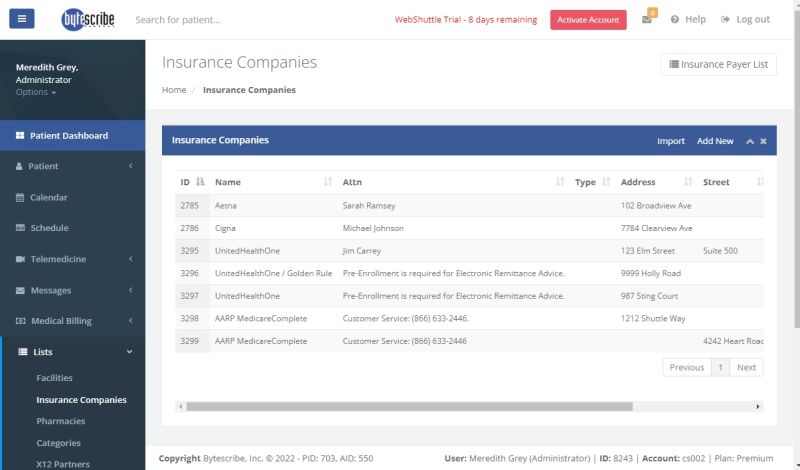The width and height of the screenshot is (800, 470).
Task: Collapse the Insurance Companies panel chevron
Action: click(750, 141)
